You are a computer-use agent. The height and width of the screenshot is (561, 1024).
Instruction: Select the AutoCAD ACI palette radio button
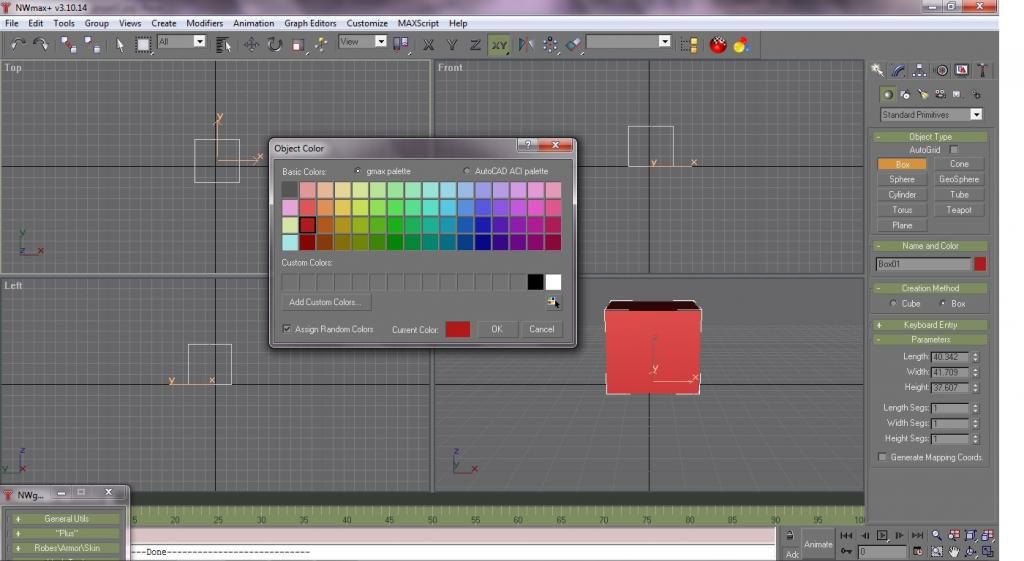pyautogui.click(x=467, y=171)
